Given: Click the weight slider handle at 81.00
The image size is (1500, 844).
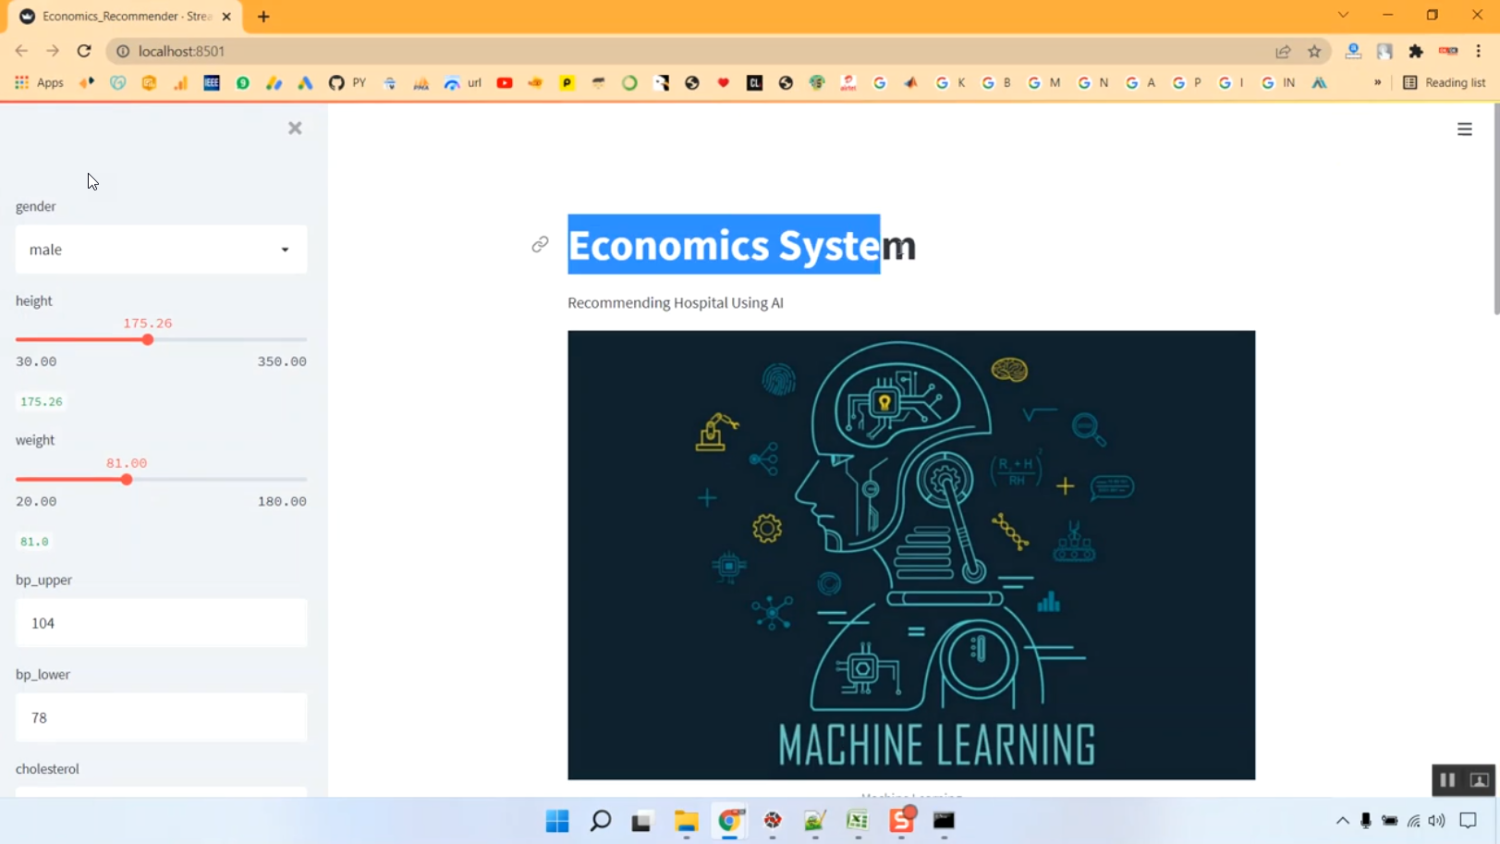Looking at the screenshot, I should coord(126,480).
